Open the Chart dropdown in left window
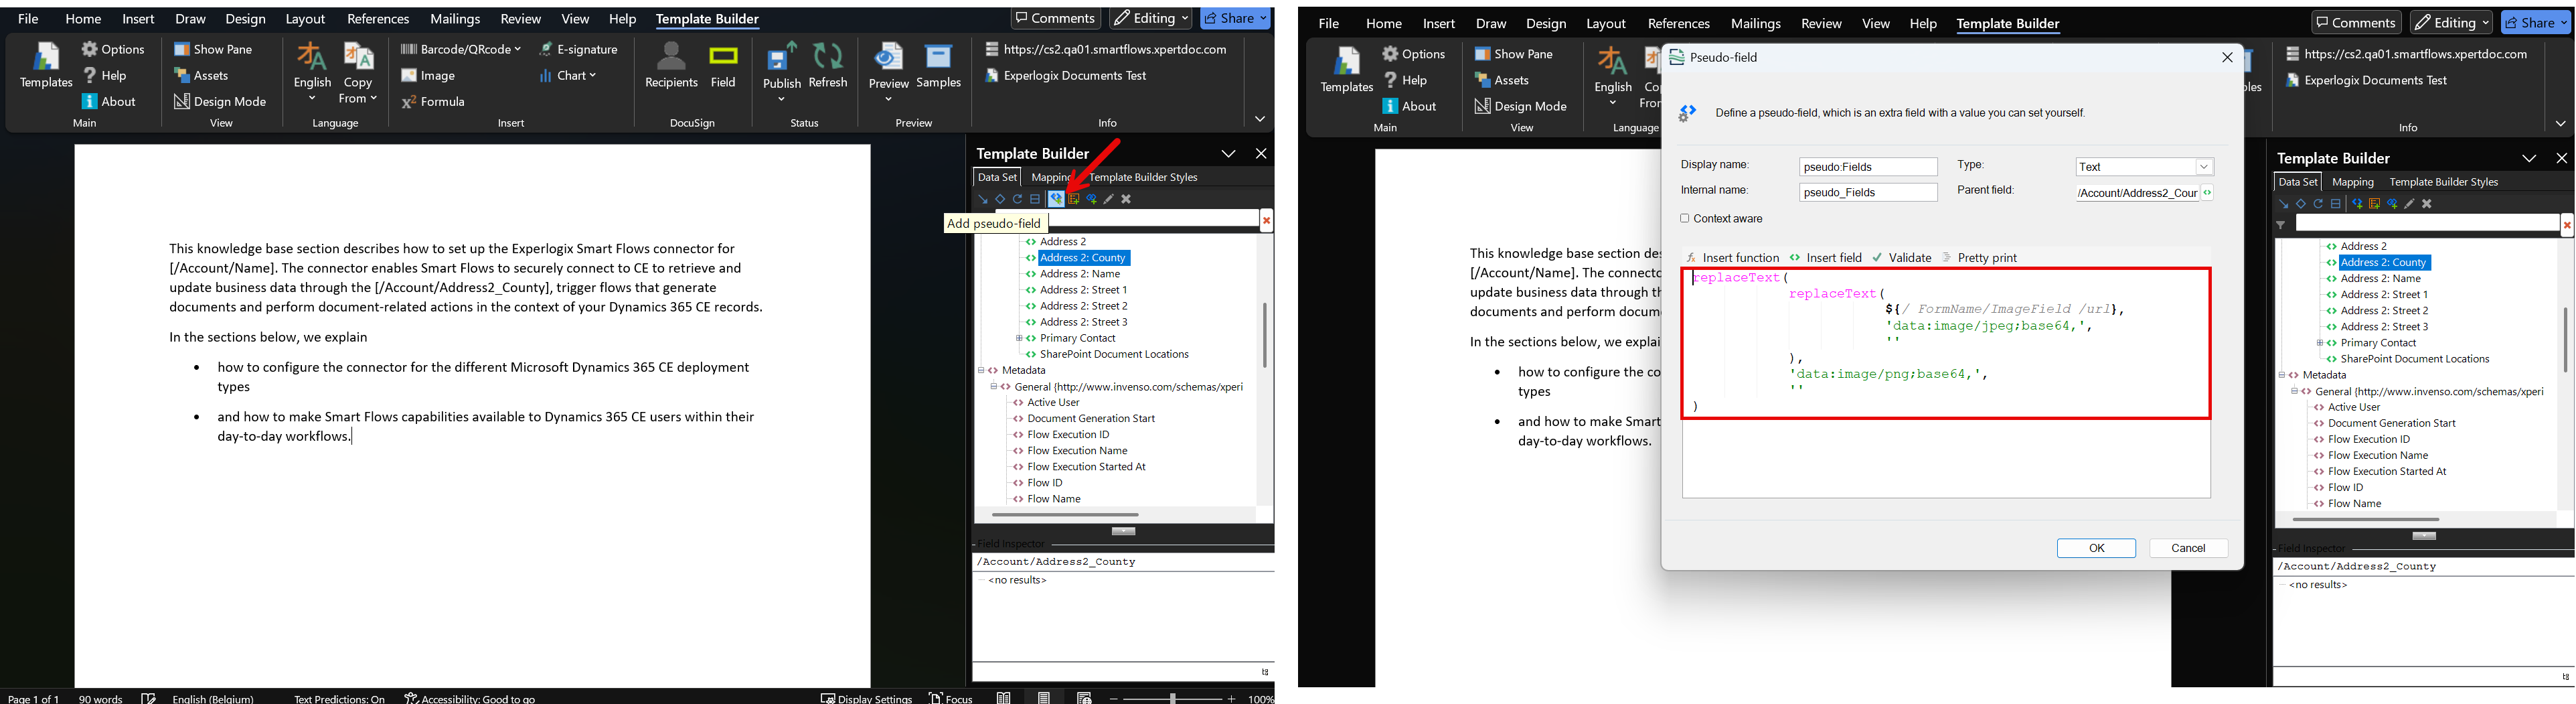Image resolution: width=2576 pixels, height=704 pixels. pyautogui.click(x=567, y=75)
